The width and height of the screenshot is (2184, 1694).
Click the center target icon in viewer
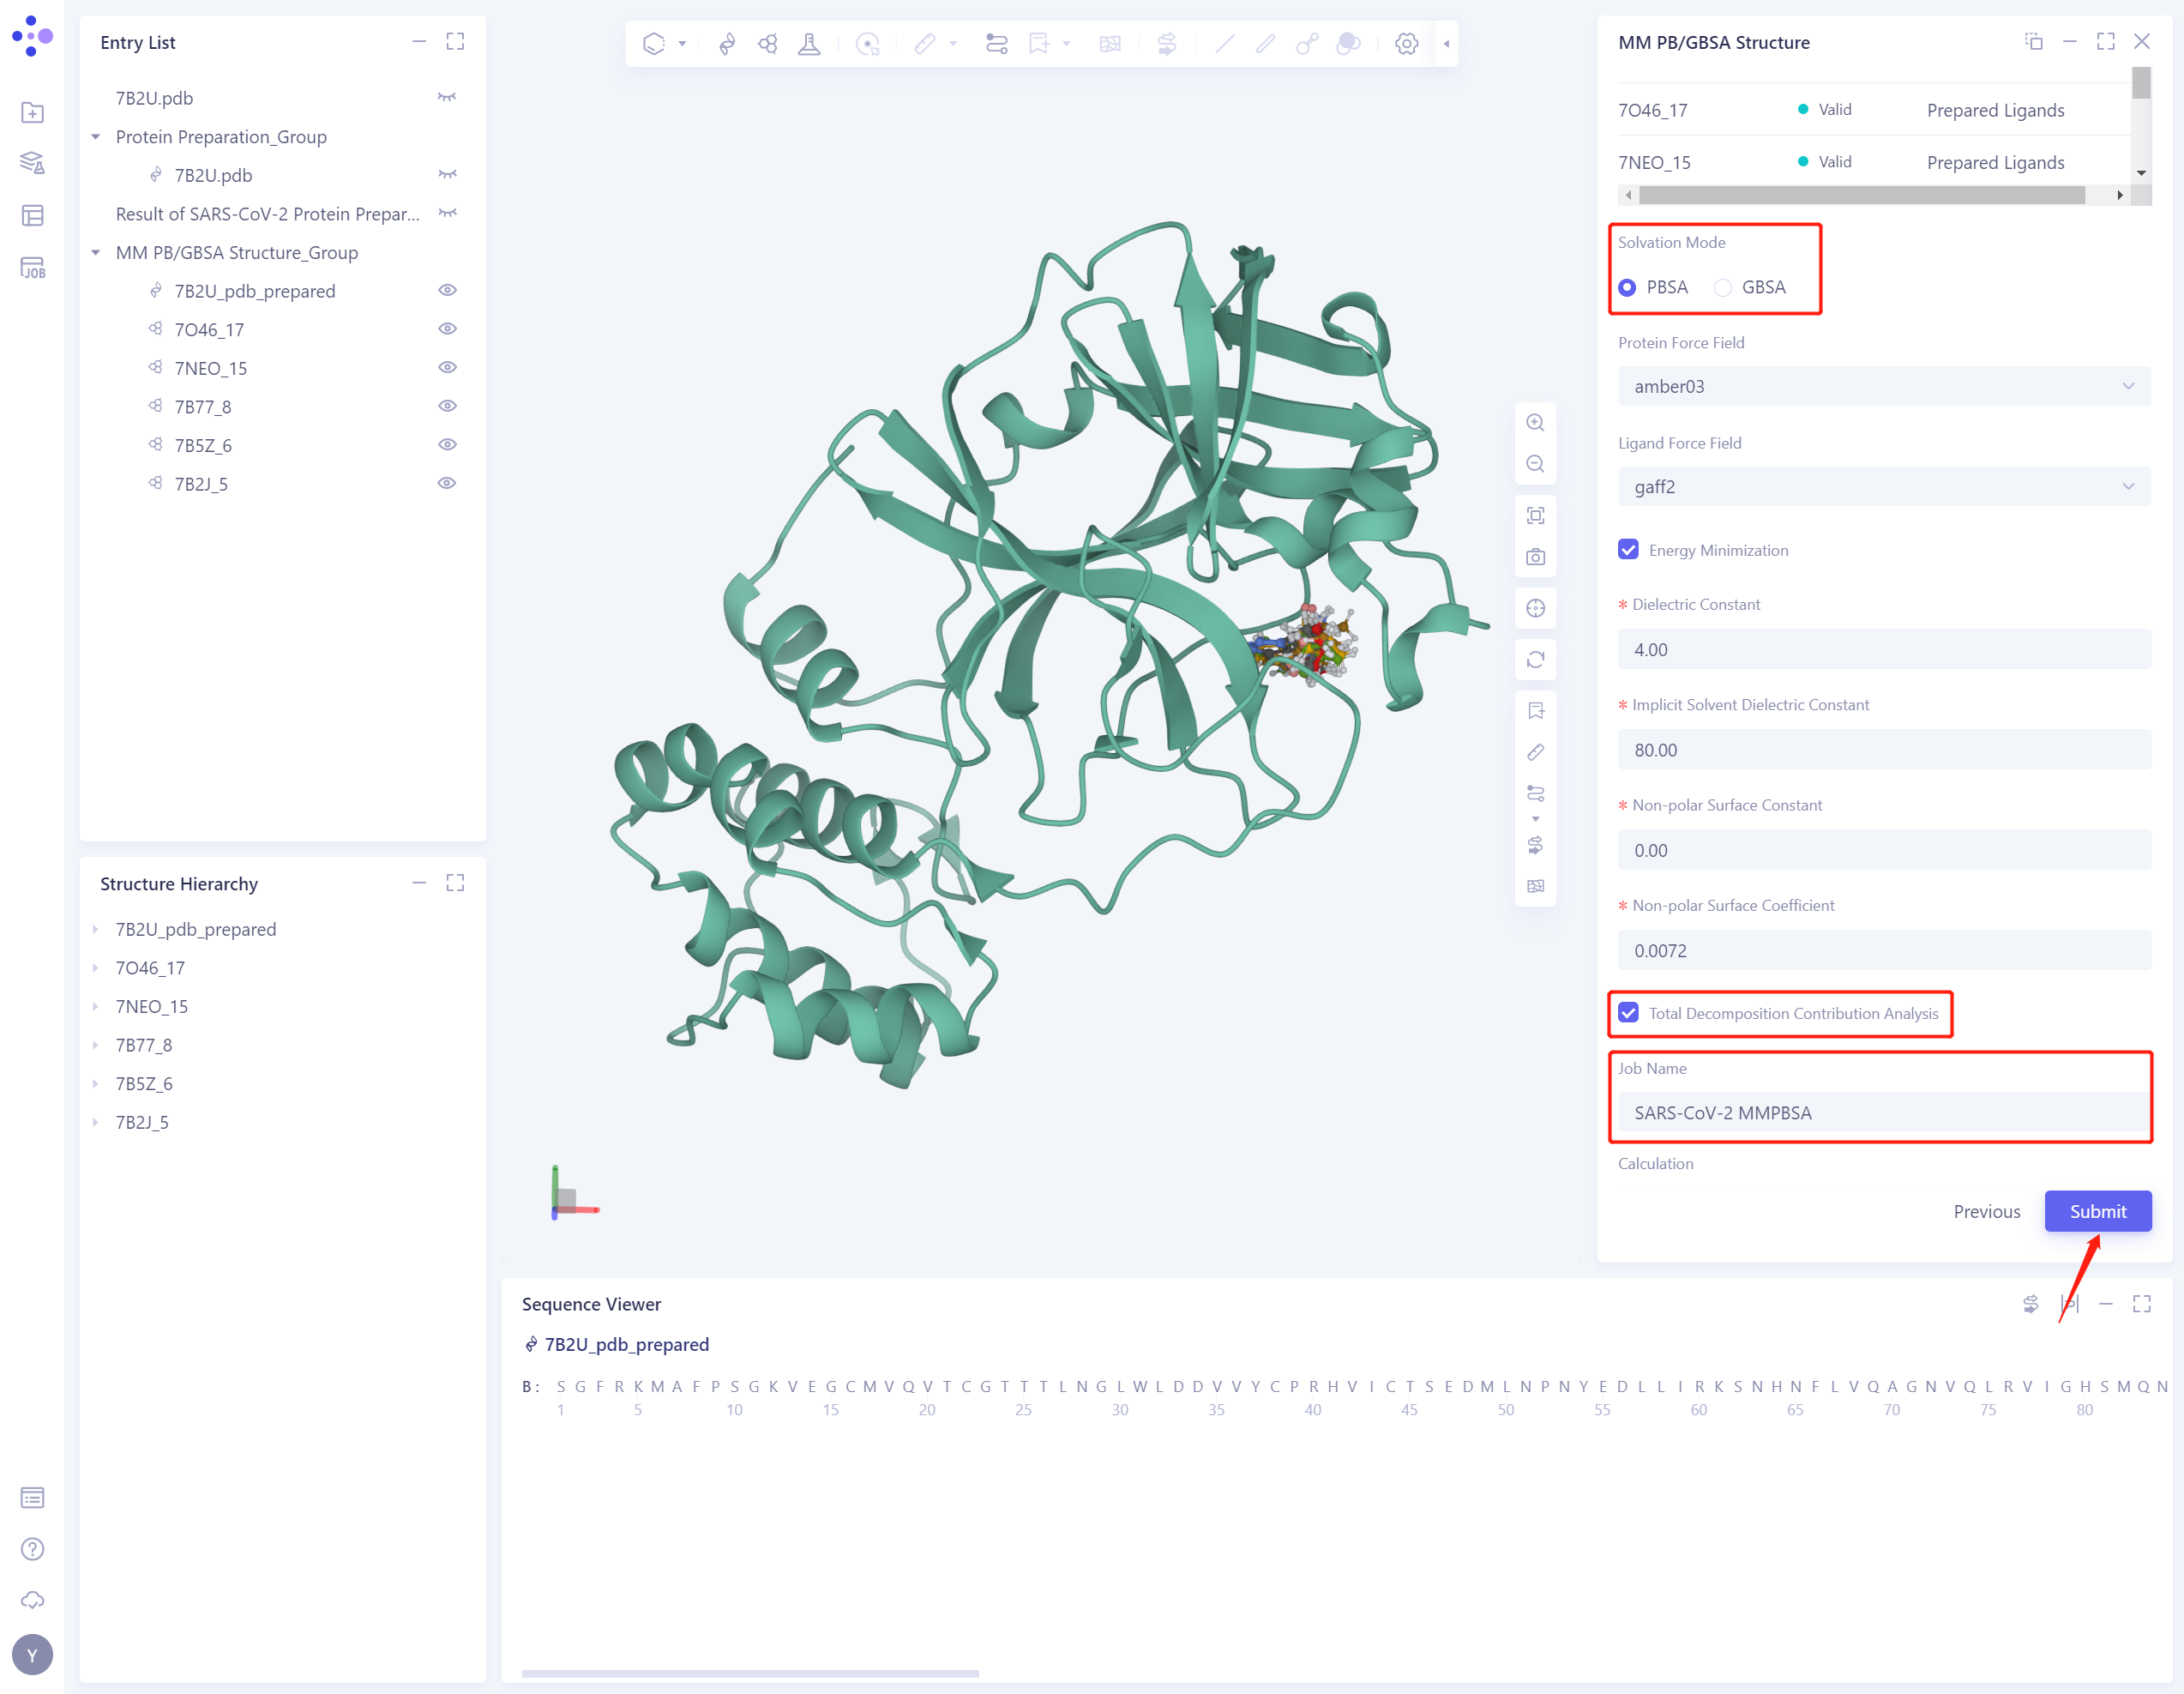1535,608
